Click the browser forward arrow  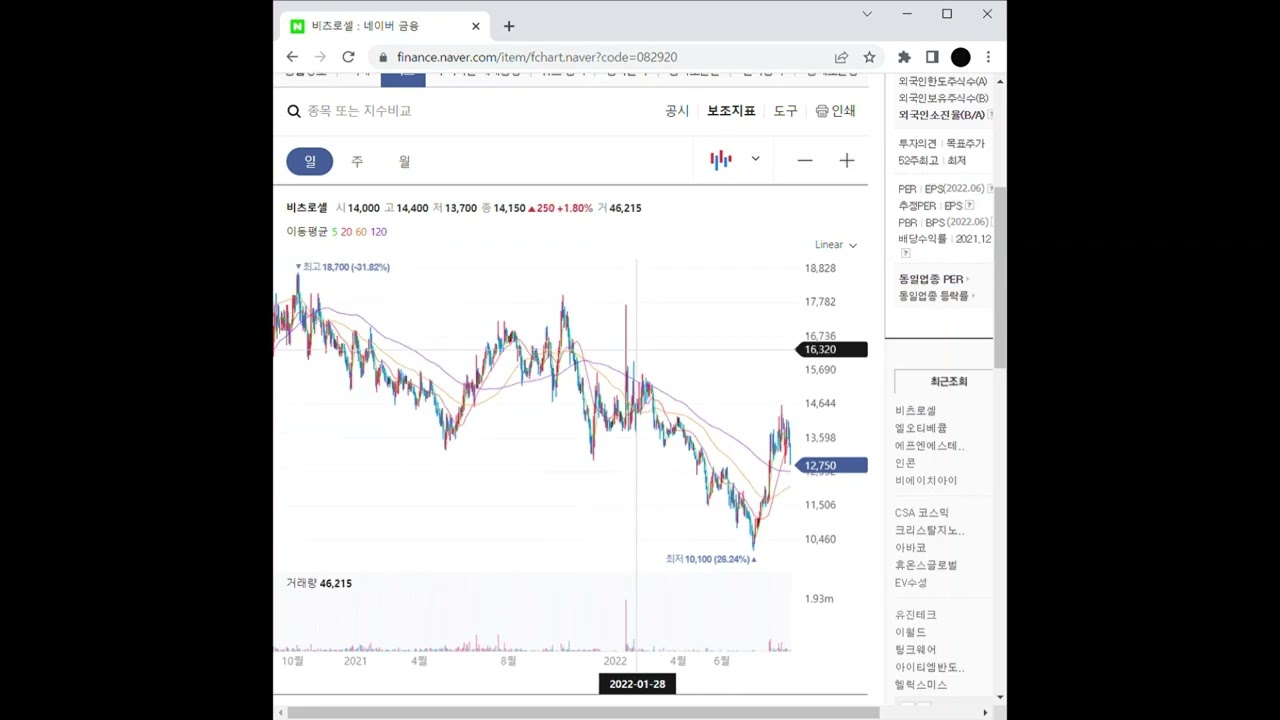pos(320,57)
